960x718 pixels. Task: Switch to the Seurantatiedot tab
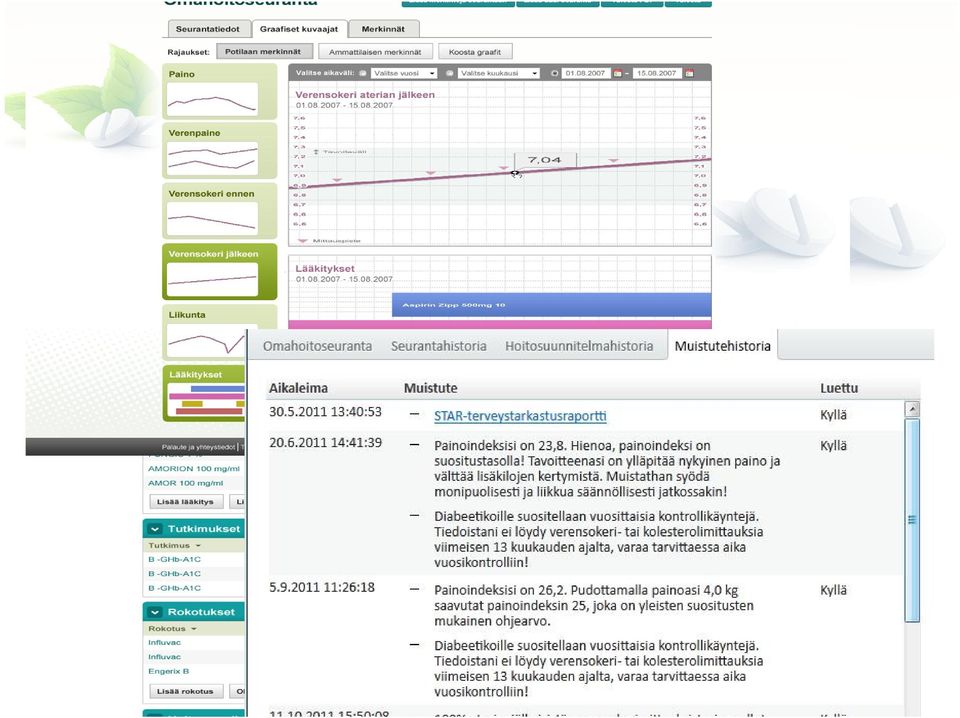coord(208,29)
